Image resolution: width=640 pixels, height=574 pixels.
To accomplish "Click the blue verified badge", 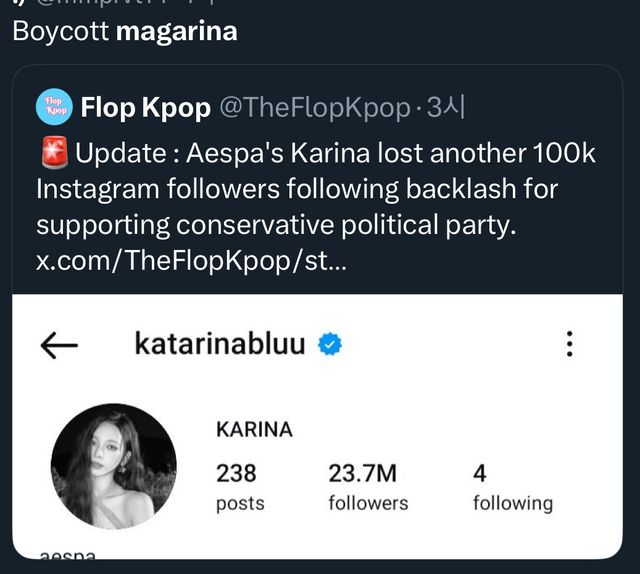I will click(x=330, y=345).
